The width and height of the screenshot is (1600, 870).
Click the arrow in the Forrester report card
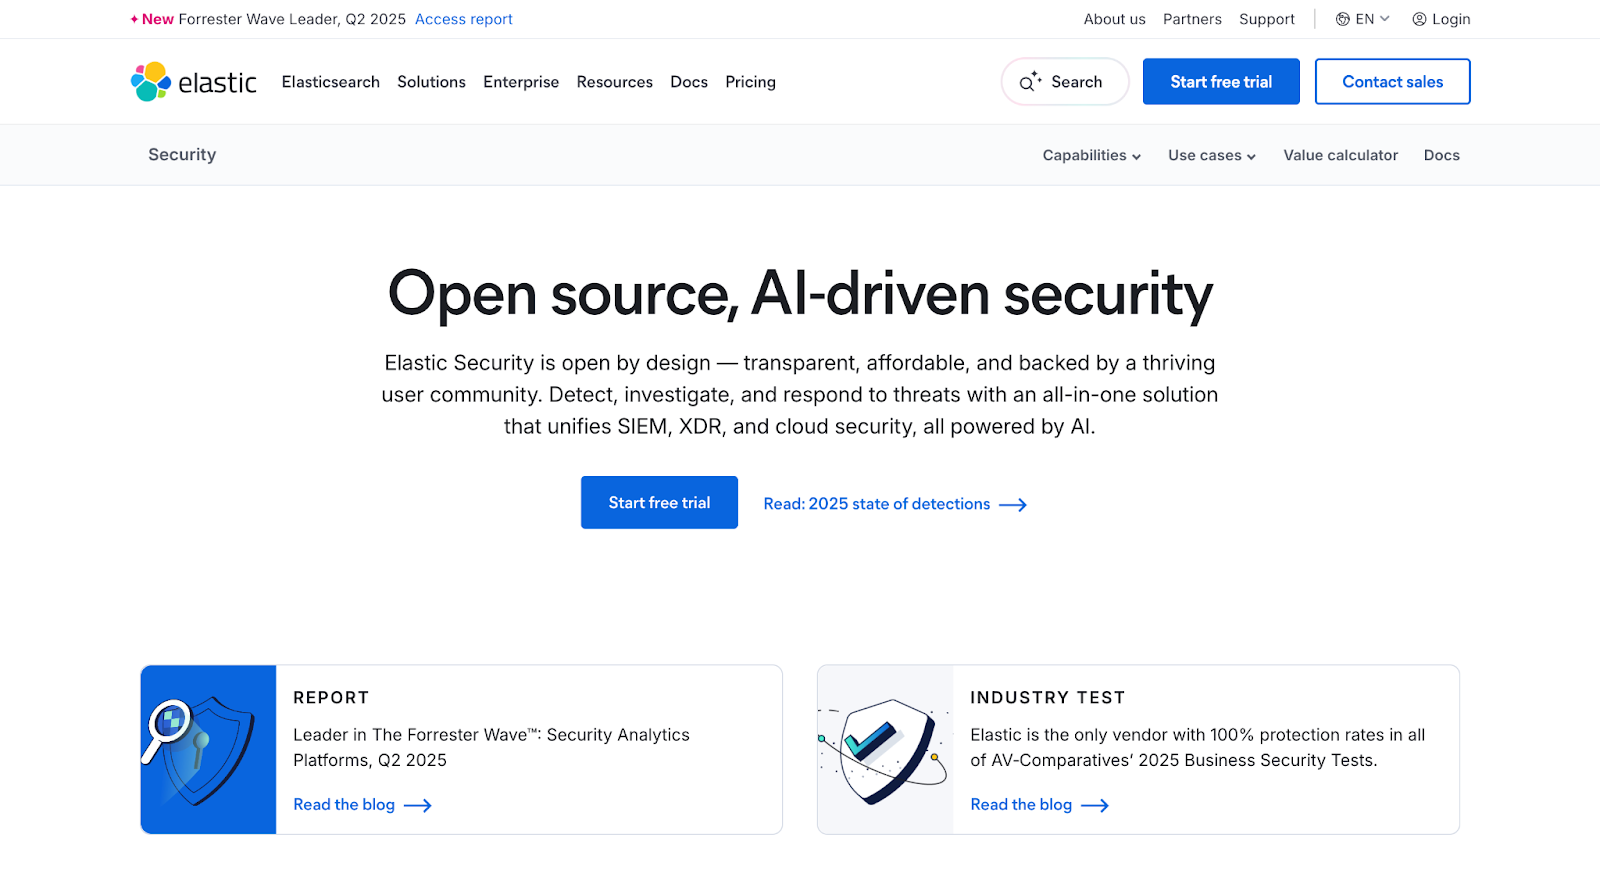(418, 806)
